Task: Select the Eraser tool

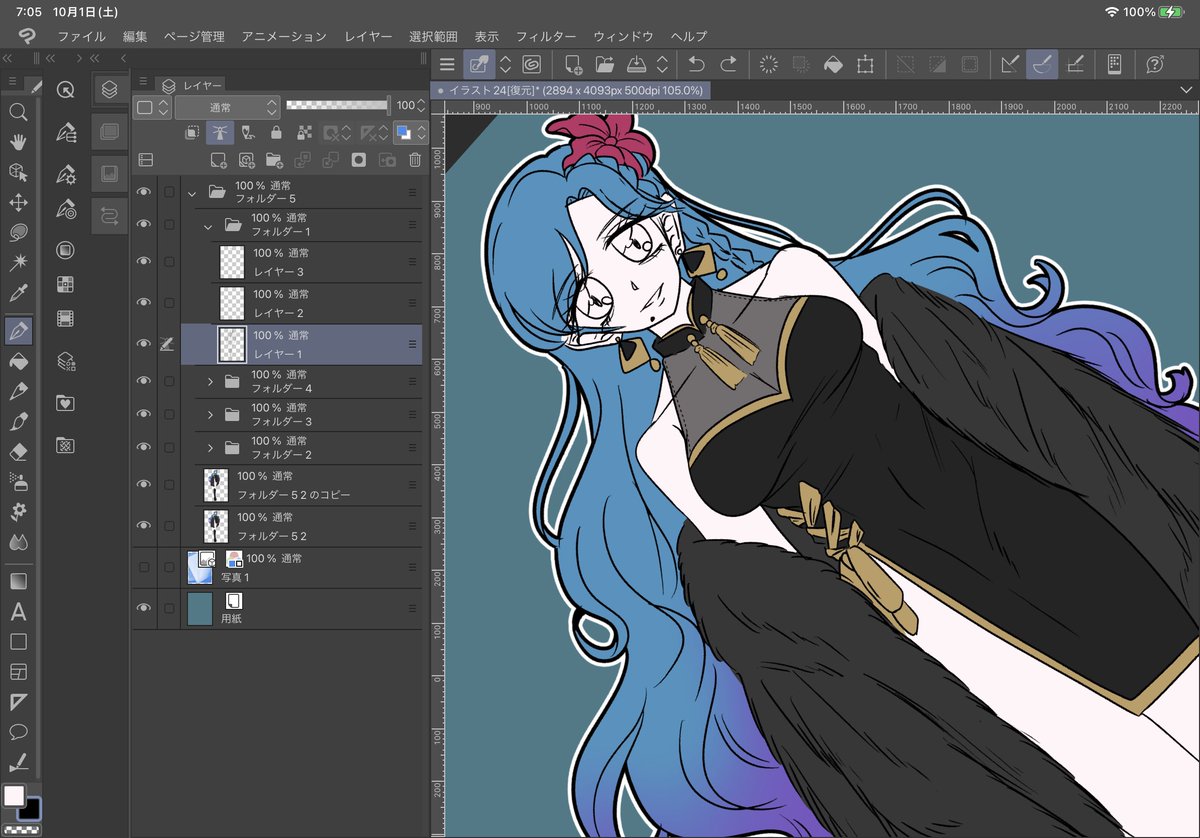Action: tap(18, 452)
